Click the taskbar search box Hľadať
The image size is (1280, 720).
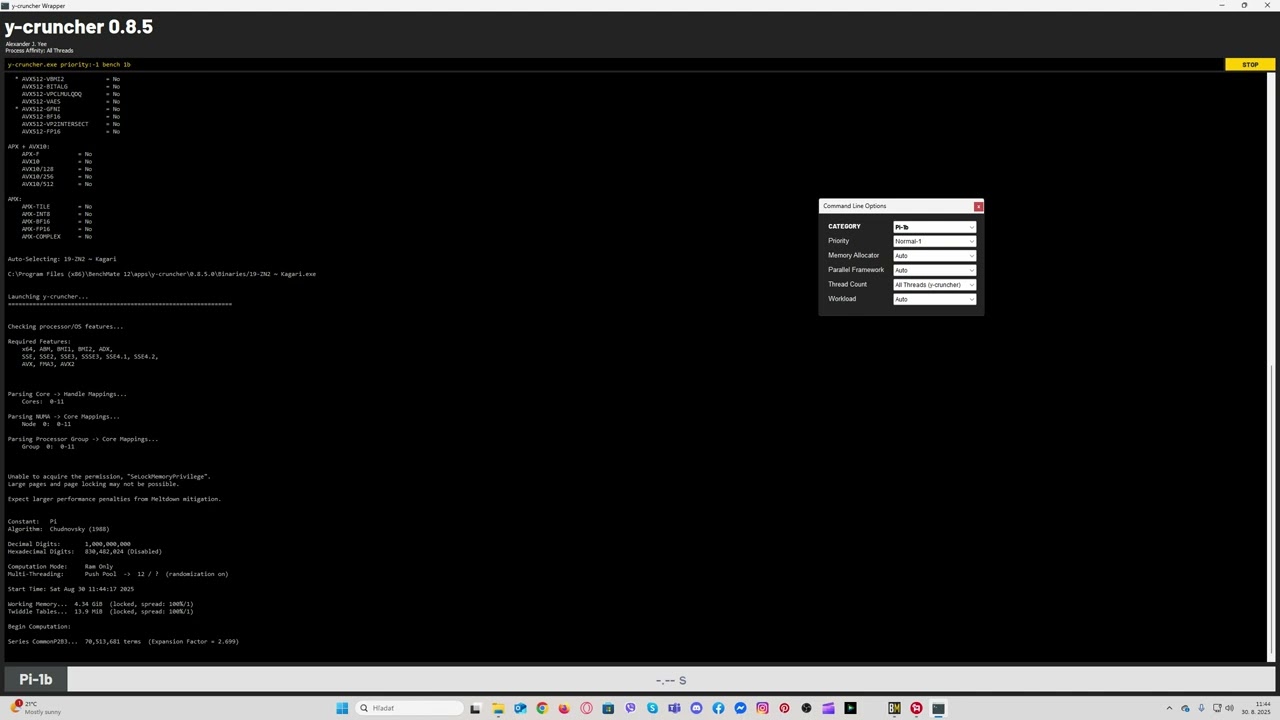(x=408, y=708)
